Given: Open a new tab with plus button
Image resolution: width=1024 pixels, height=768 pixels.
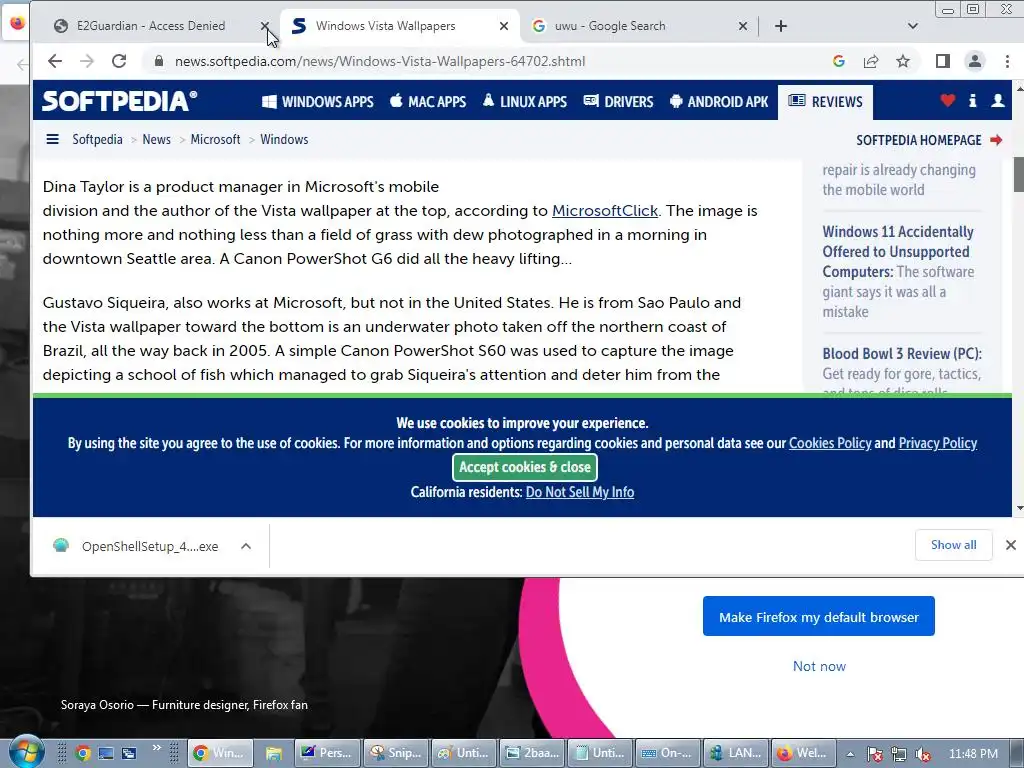Looking at the screenshot, I should pos(781,26).
